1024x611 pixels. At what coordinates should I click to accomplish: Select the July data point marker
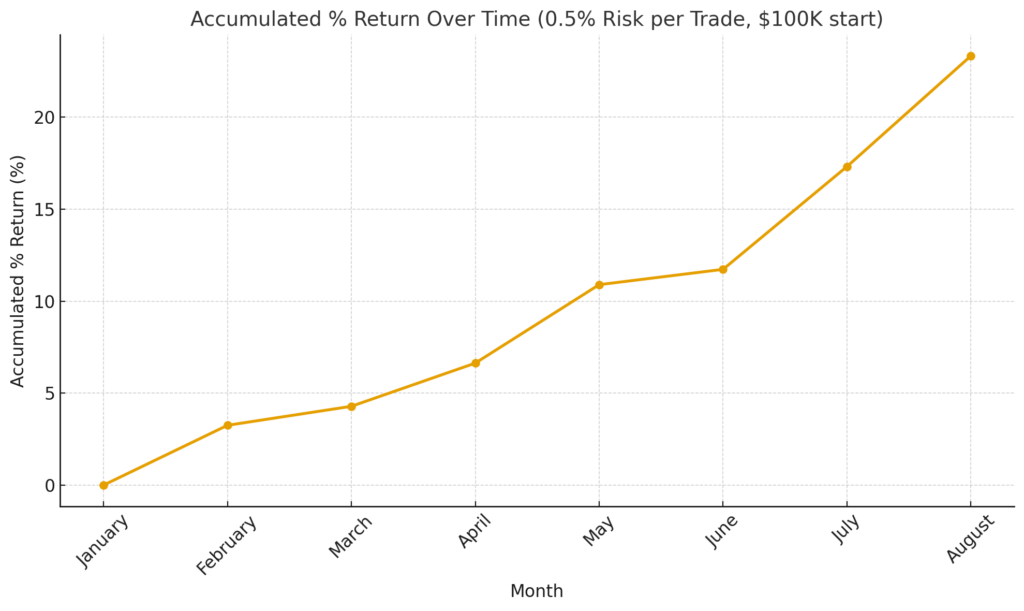coord(847,167)
